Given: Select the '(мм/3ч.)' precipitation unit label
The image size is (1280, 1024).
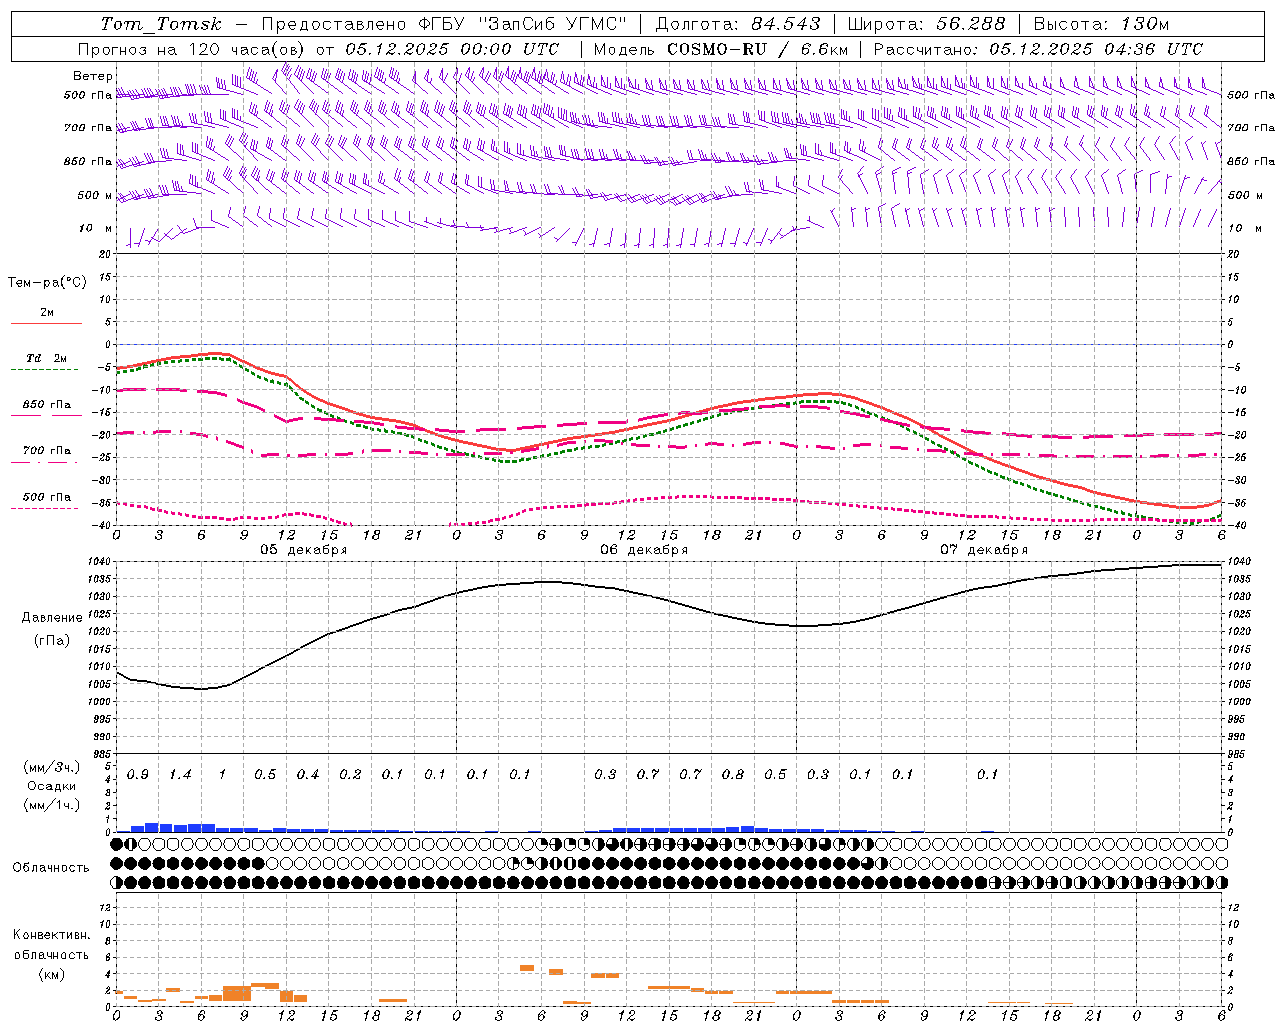Looking at the screenshot, I should point(51,767).
